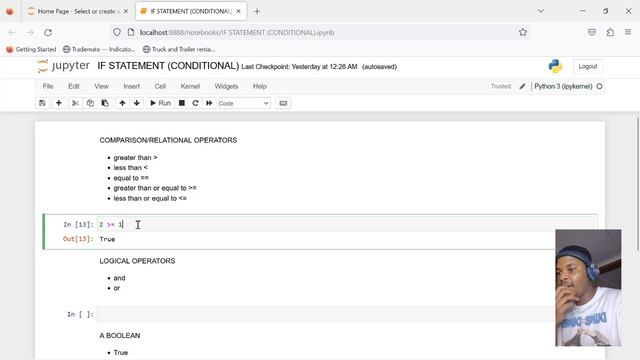Click the Jupyter logo

tap(63, 66)
